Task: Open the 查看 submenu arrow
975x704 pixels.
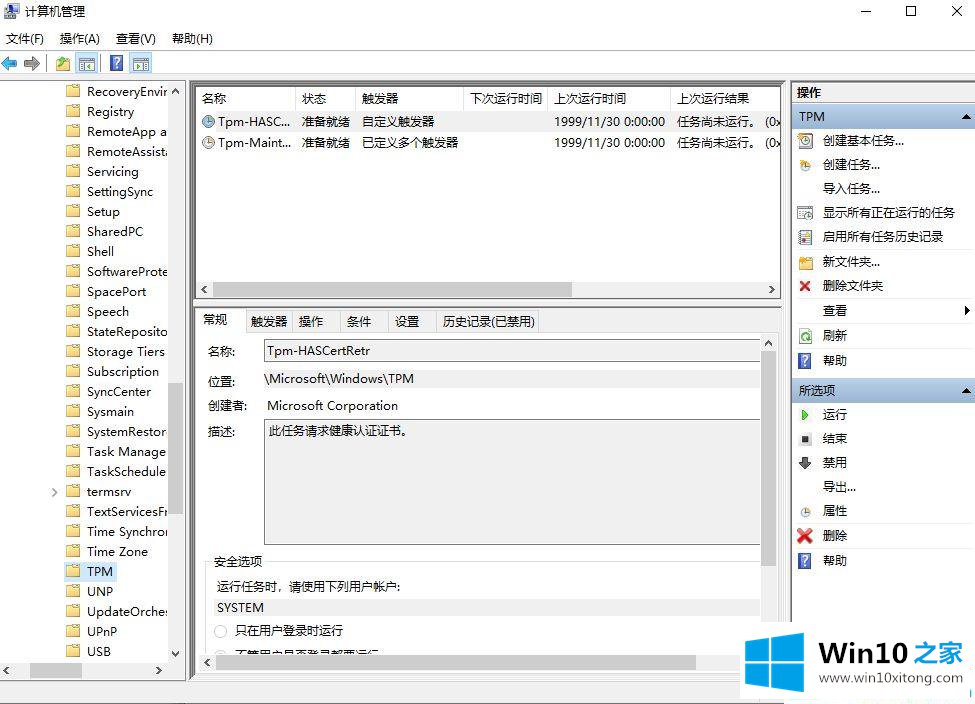Action: (966, 310)
